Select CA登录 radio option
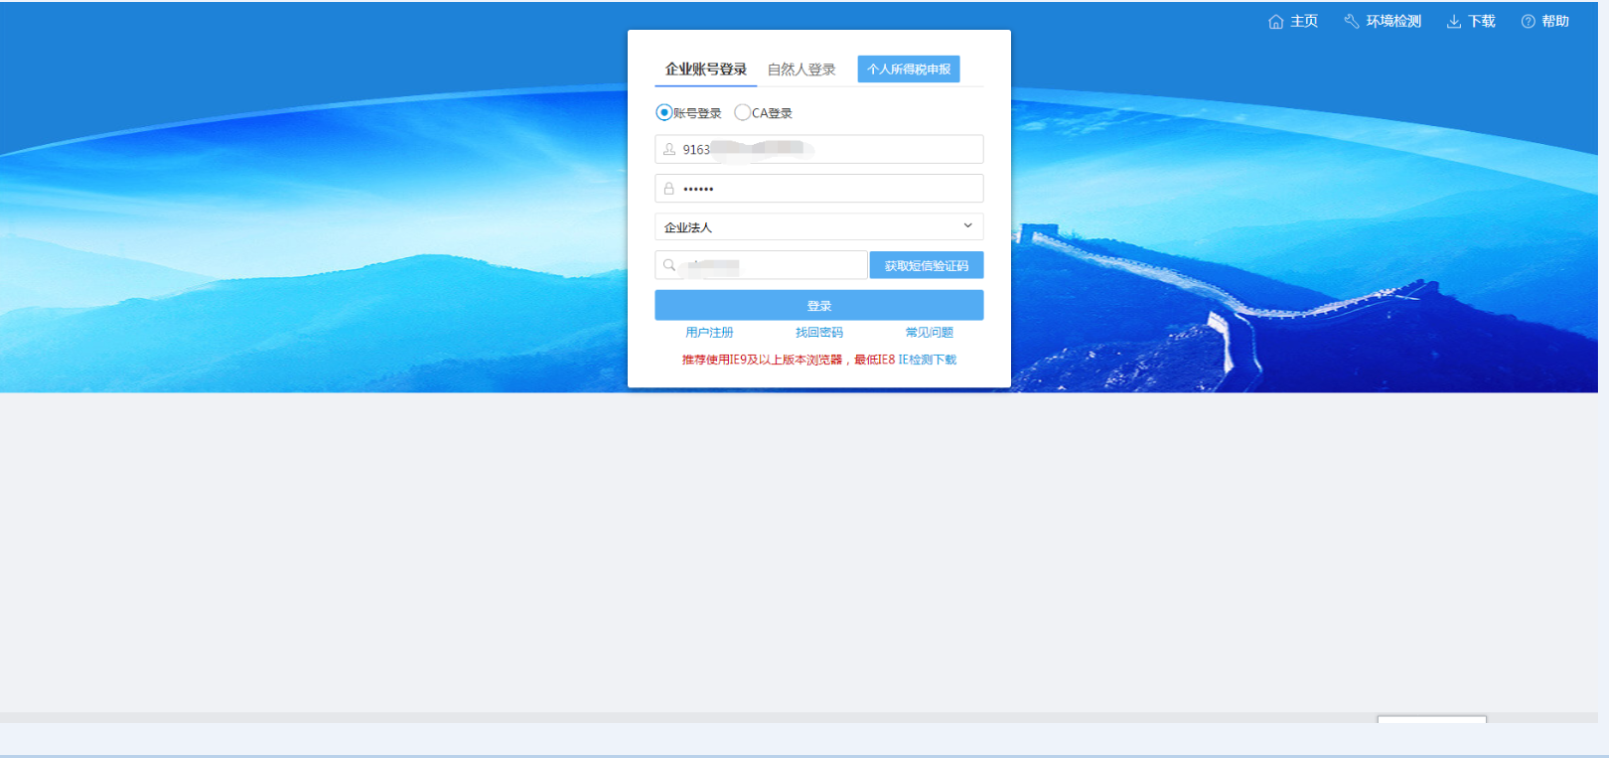 742,112
